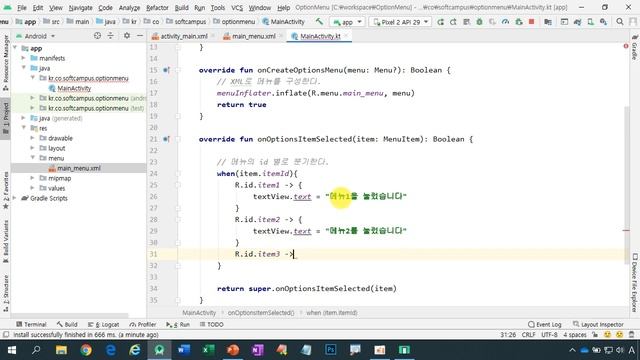Open Android Studio from the Windows taskbar
This screenshot has height=360, width=640.
(x=159, y=350)
